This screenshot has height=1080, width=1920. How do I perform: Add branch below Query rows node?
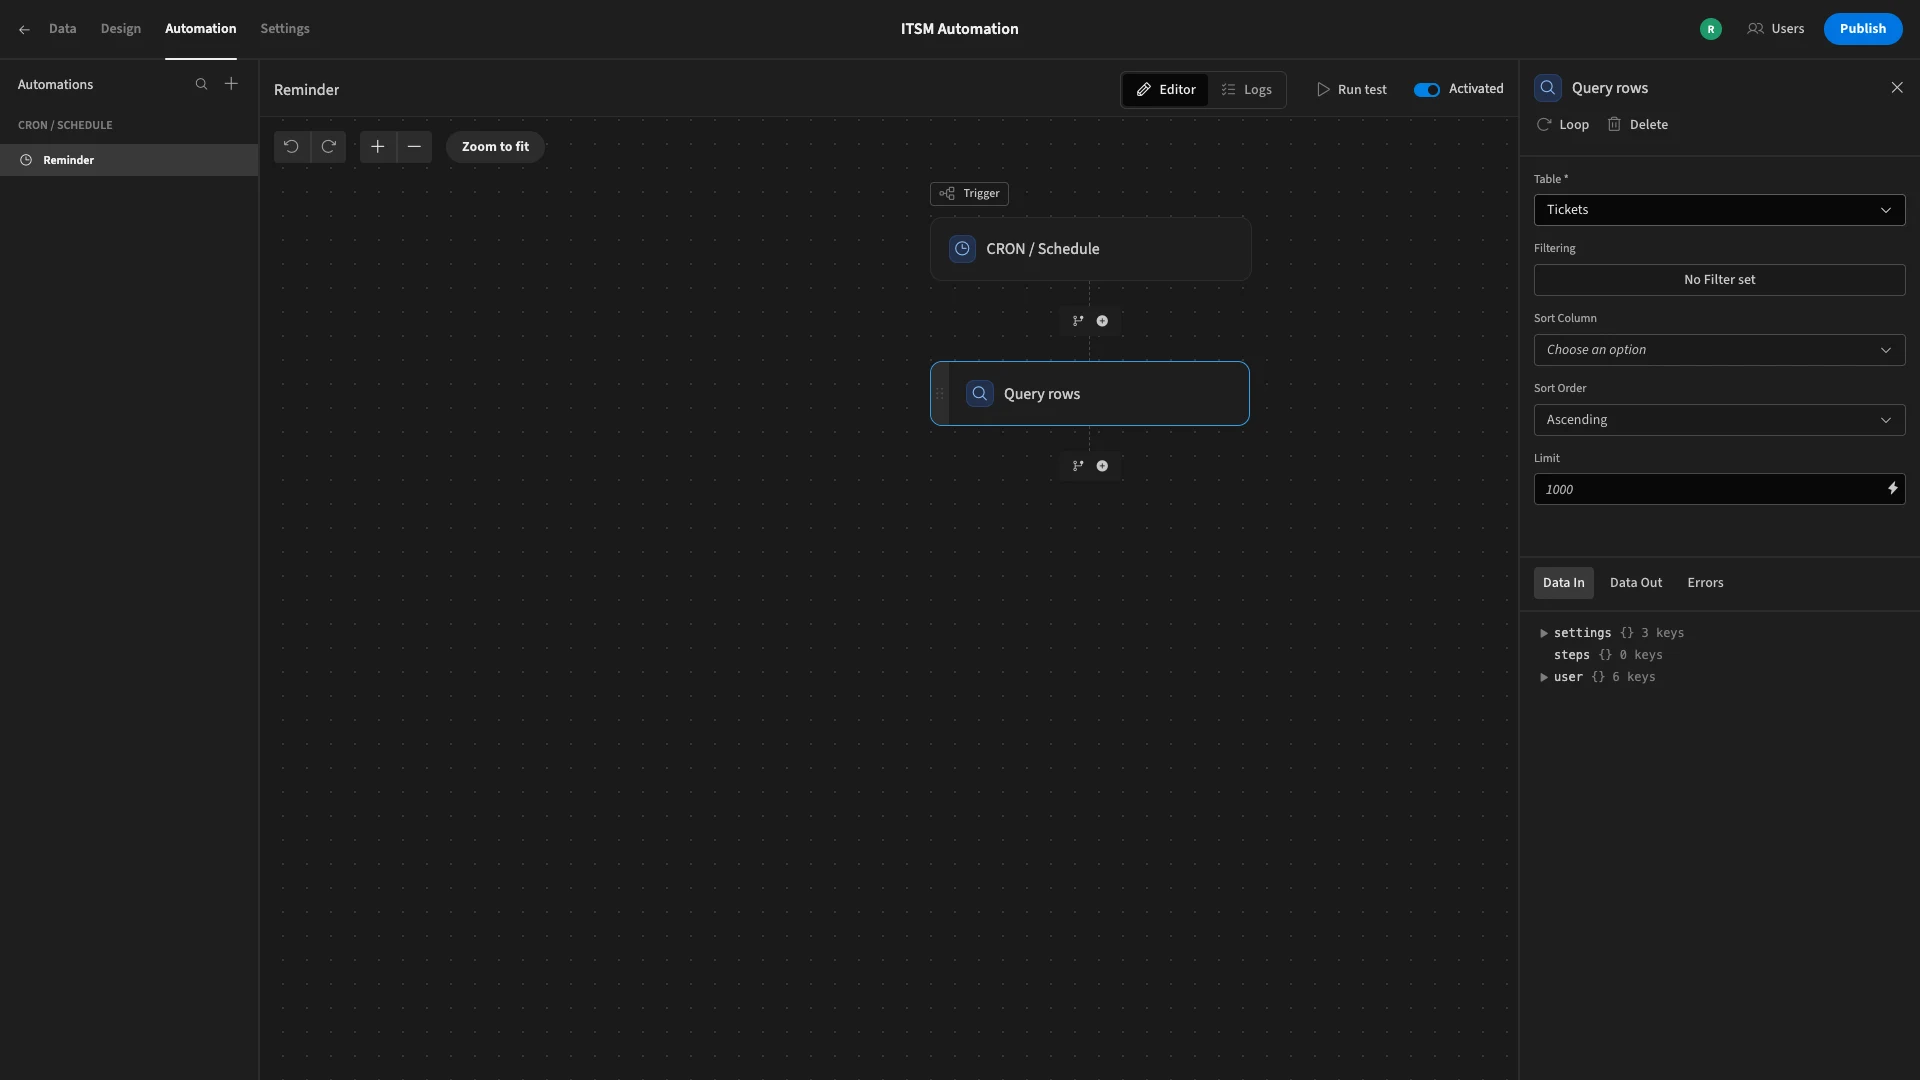click(1078, 466)
